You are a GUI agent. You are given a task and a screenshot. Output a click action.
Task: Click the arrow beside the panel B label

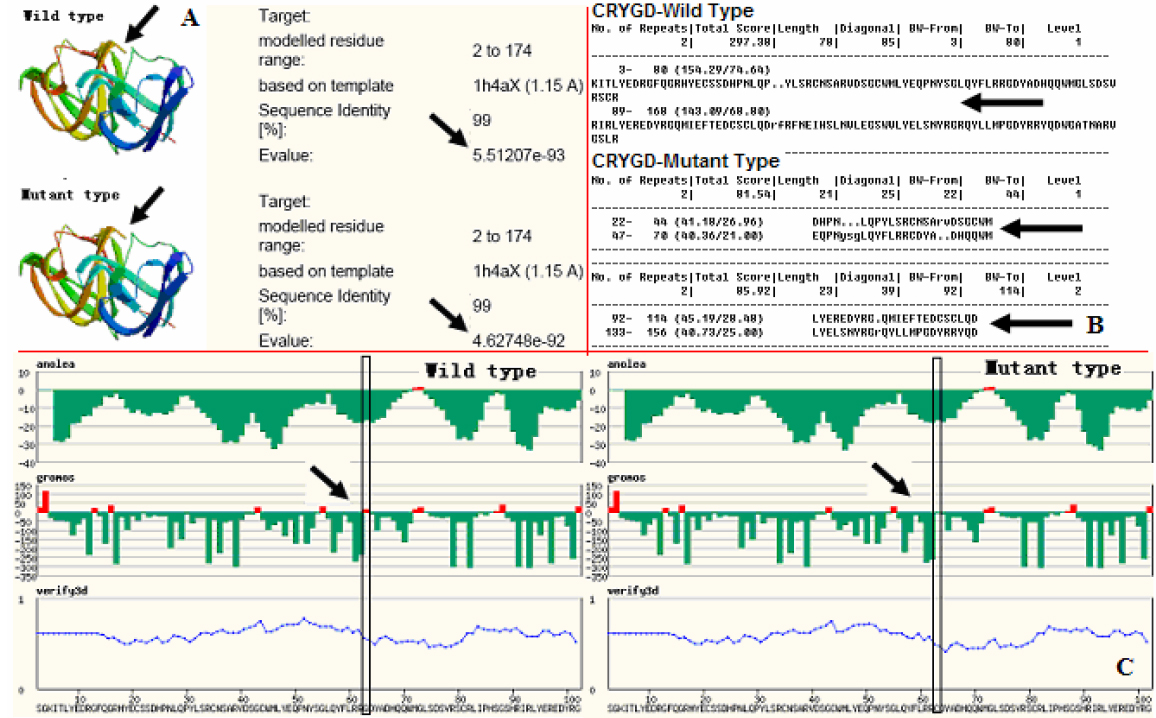pos(1040,324)
